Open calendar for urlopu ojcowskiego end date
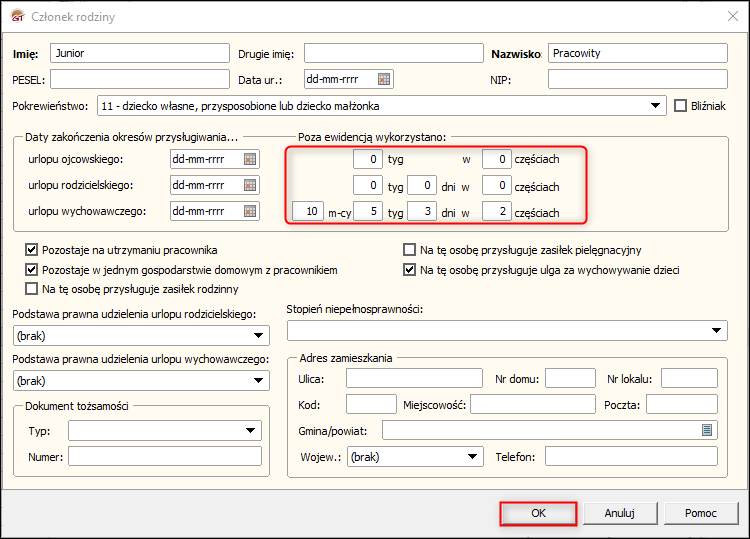Screen dimensions: 750x539 pos(250,159)
